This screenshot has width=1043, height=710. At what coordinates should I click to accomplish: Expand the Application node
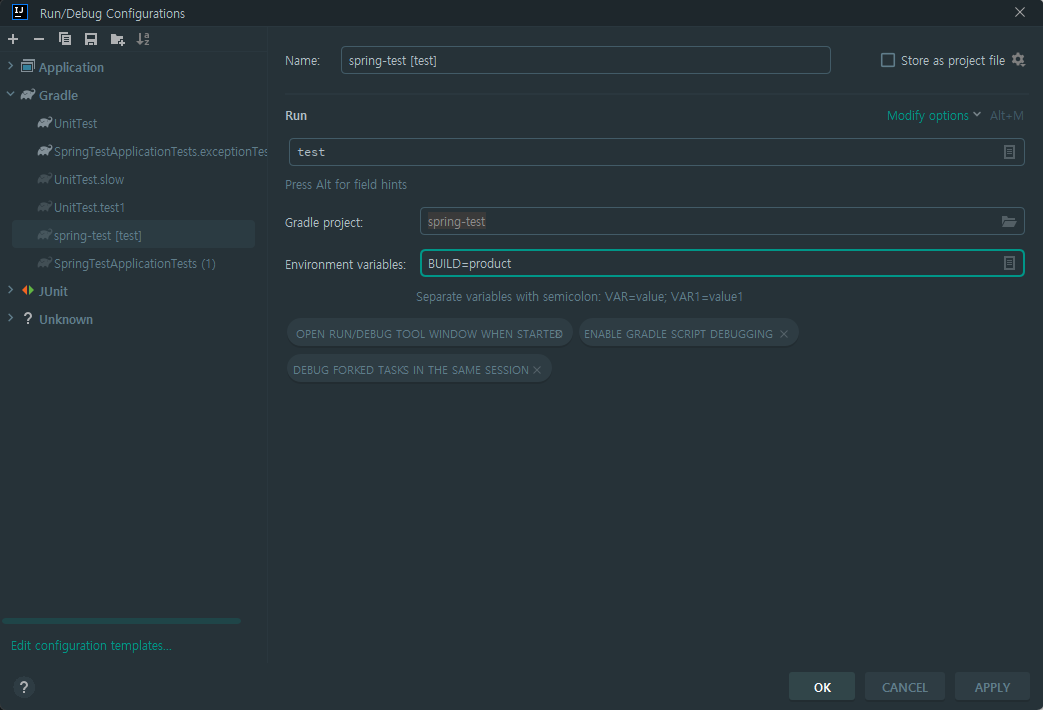coord(10,66)
